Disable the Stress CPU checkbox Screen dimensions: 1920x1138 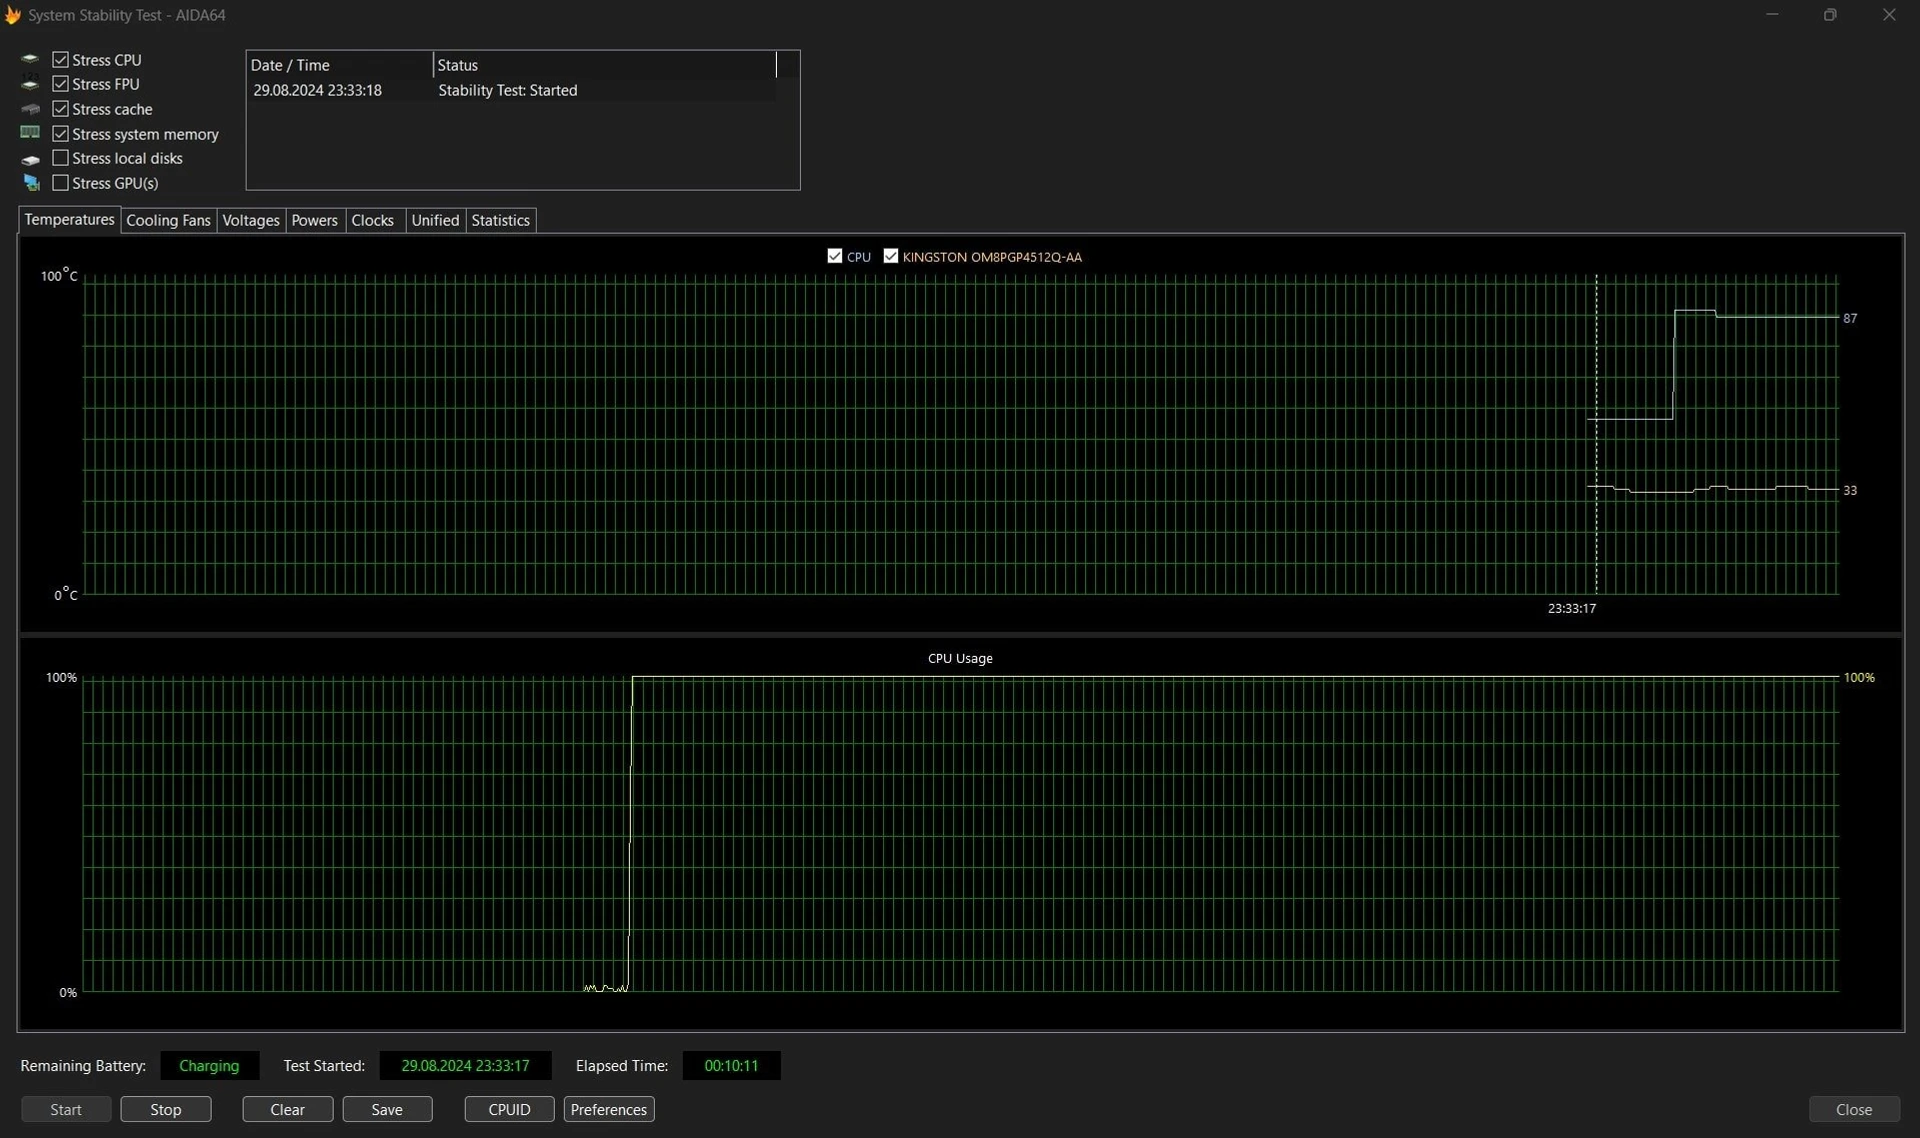[x=60, y=60]
